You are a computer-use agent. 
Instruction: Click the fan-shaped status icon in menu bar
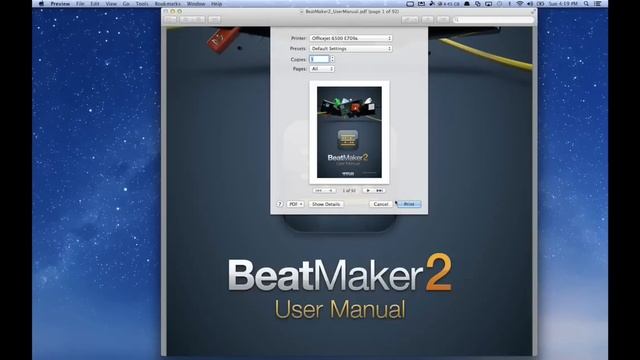tap(432, 4)
